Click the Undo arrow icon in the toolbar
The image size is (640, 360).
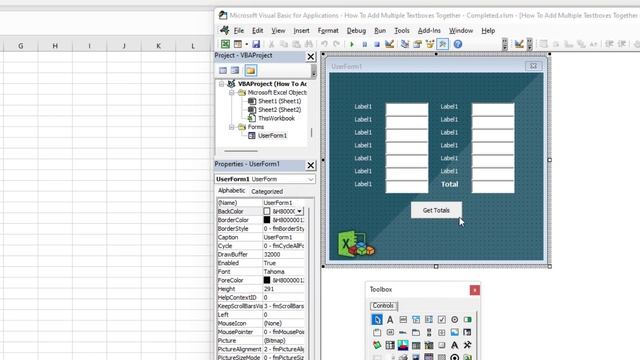[x=324, y=44]
